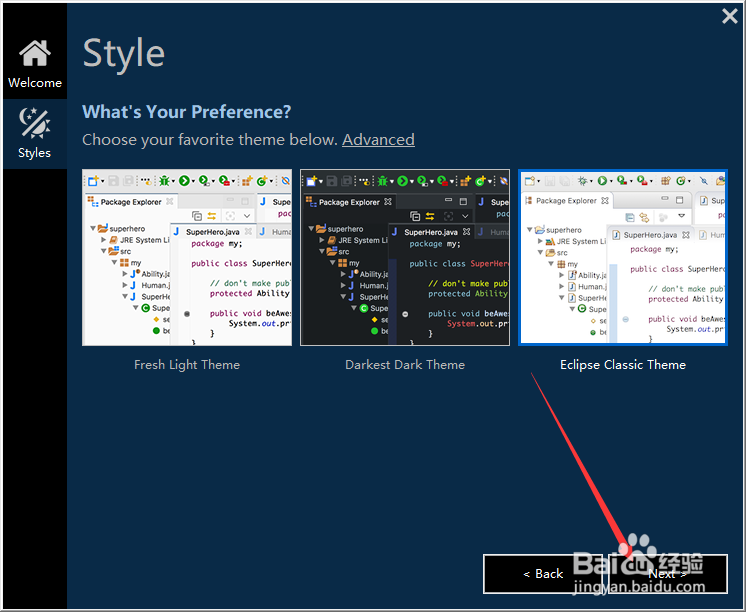The image size is (746, 612).
Task: Select the Styles sidebar item
Action: [x=35, y=134]
